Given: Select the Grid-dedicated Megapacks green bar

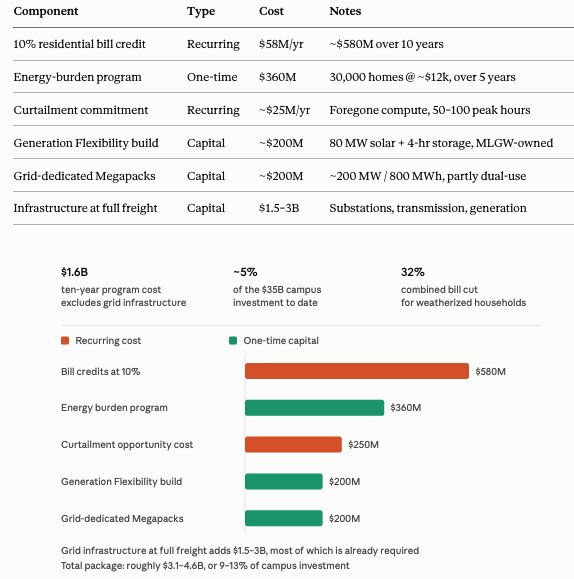Looking at the screenshot, I should pyautogui.click(x=284, y=518).
